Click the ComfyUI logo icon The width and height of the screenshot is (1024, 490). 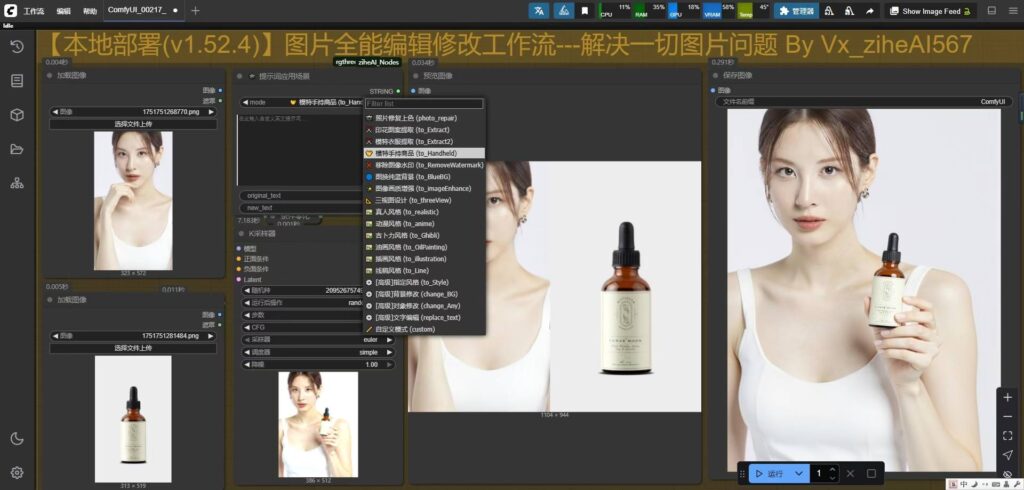coord(10,10)
